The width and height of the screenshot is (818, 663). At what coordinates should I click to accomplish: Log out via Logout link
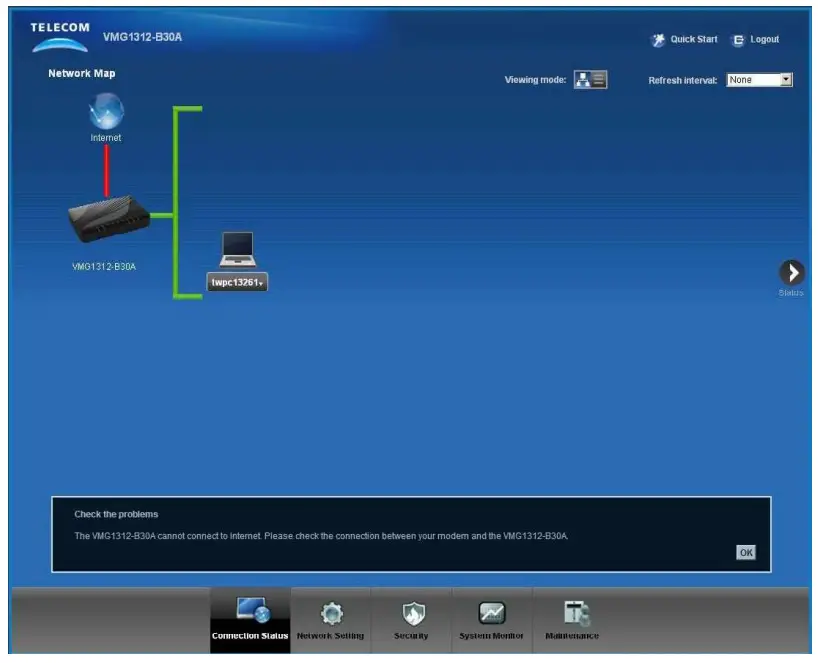[764, 39]
